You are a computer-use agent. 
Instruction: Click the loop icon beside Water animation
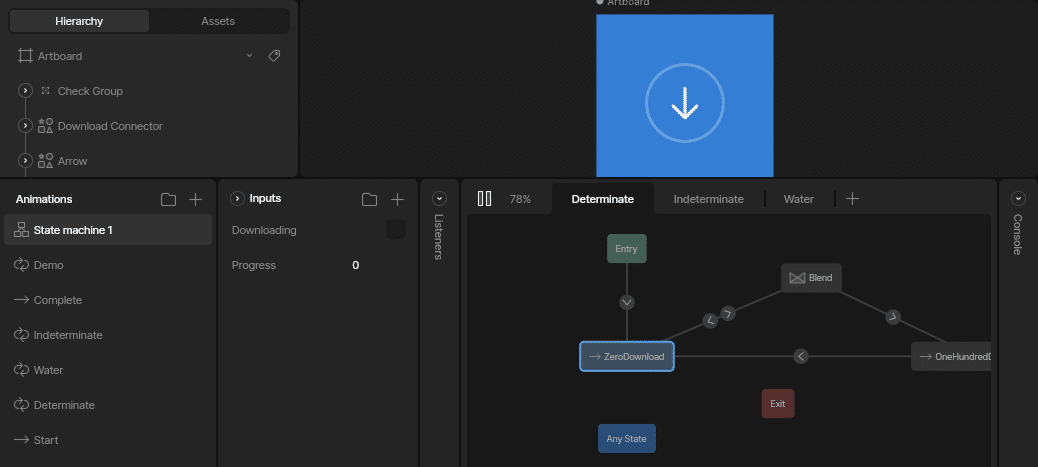point(21,370)
